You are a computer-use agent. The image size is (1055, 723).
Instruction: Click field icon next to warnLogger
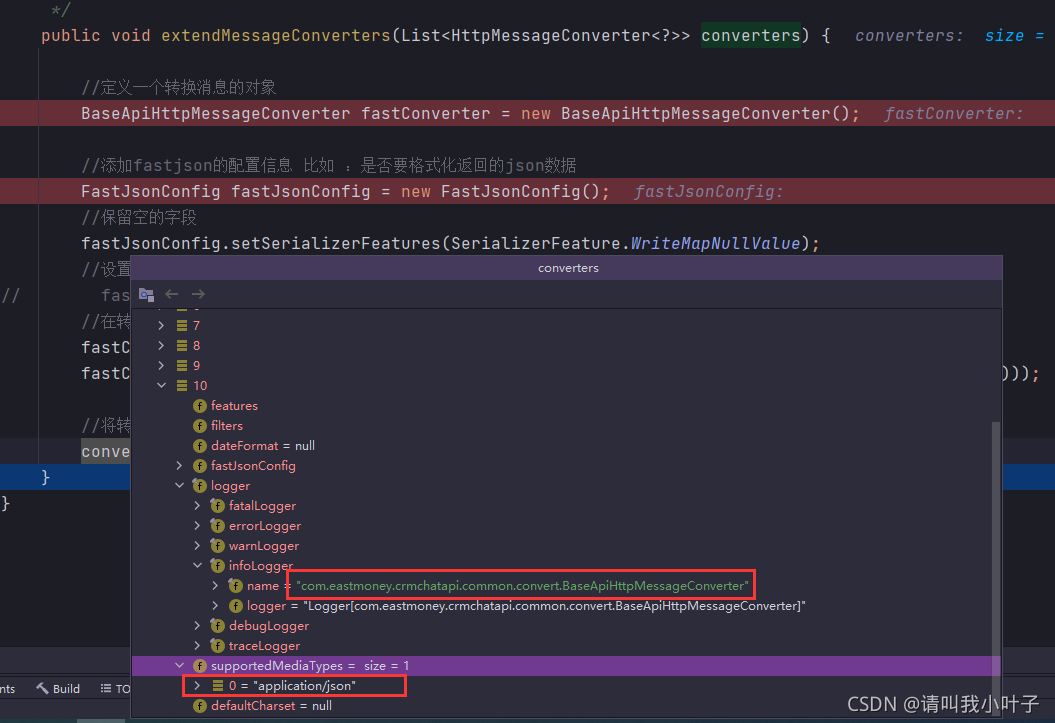(x=217, y=545)
